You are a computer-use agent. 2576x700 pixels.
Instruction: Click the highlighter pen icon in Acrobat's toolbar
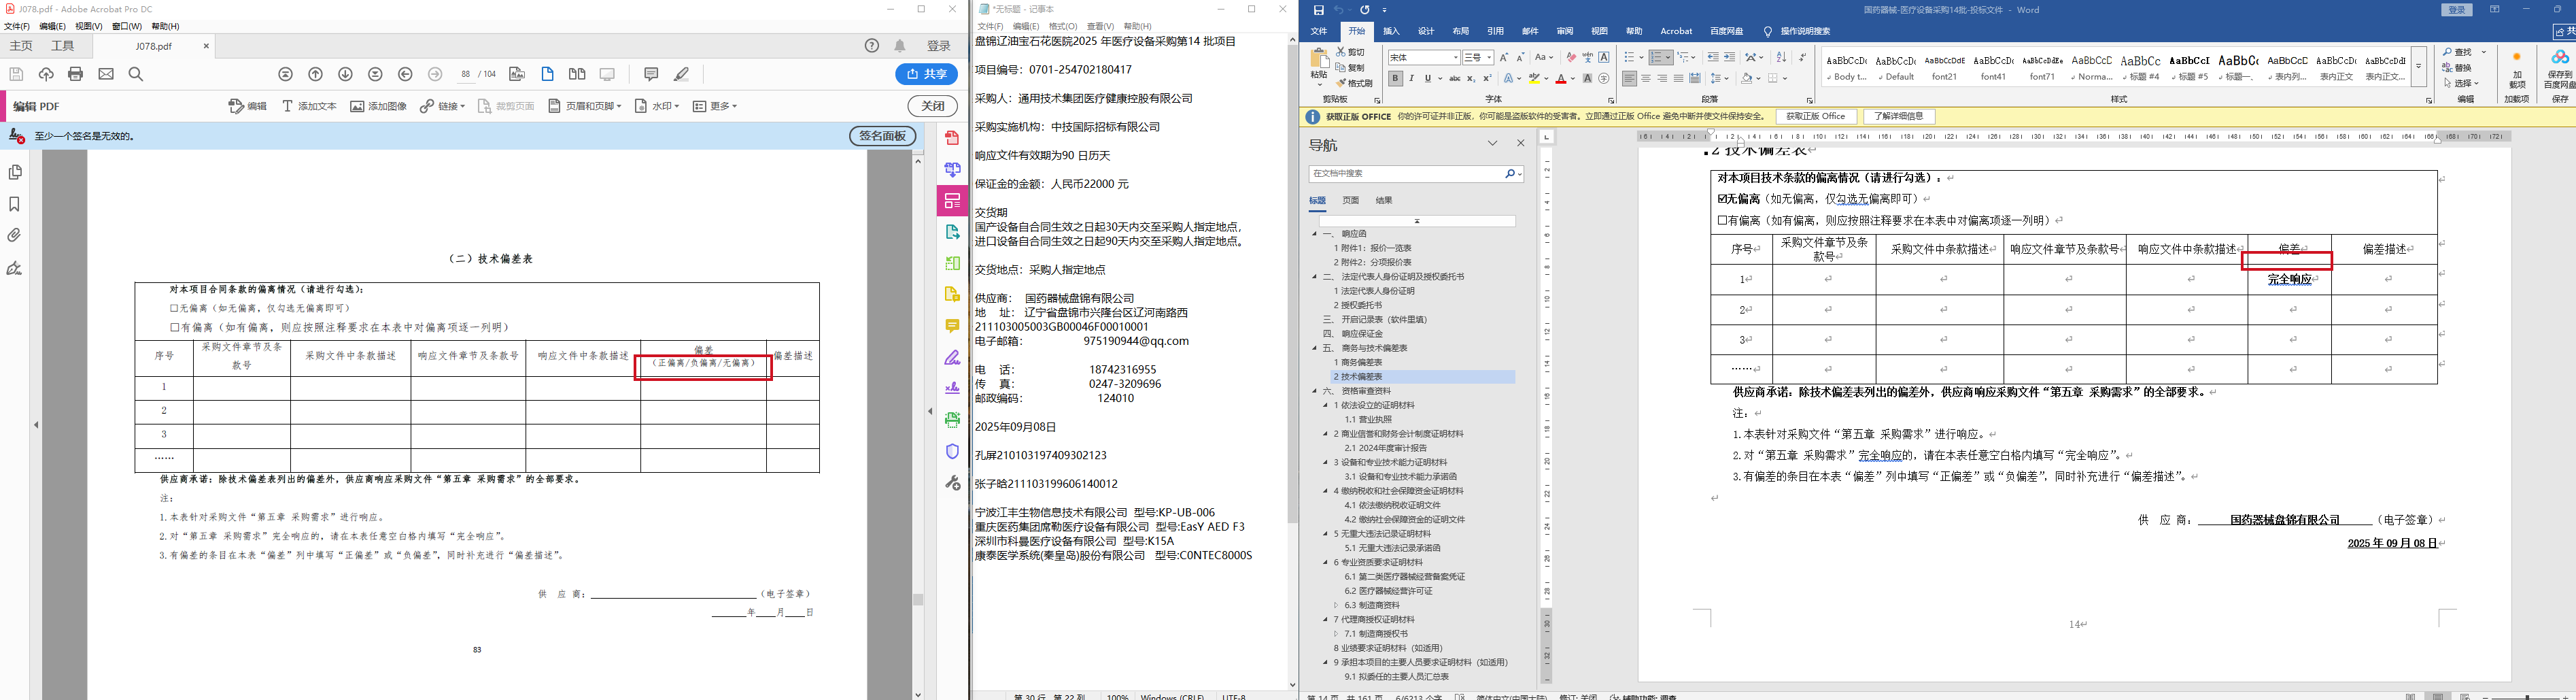click(681, 74)
